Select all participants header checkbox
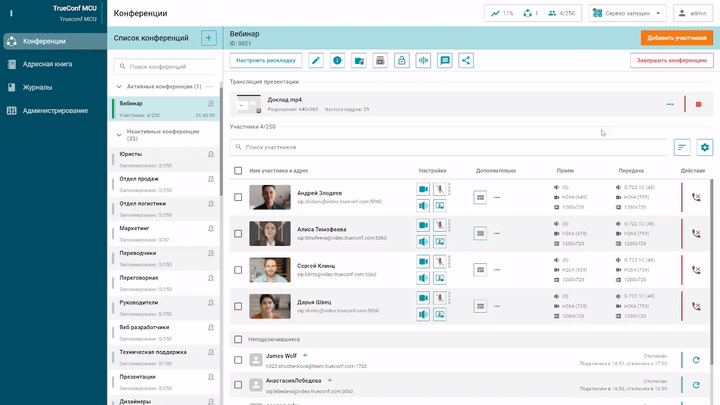The image size is (720, 405). pyautogui.click(x=238, y=171)
